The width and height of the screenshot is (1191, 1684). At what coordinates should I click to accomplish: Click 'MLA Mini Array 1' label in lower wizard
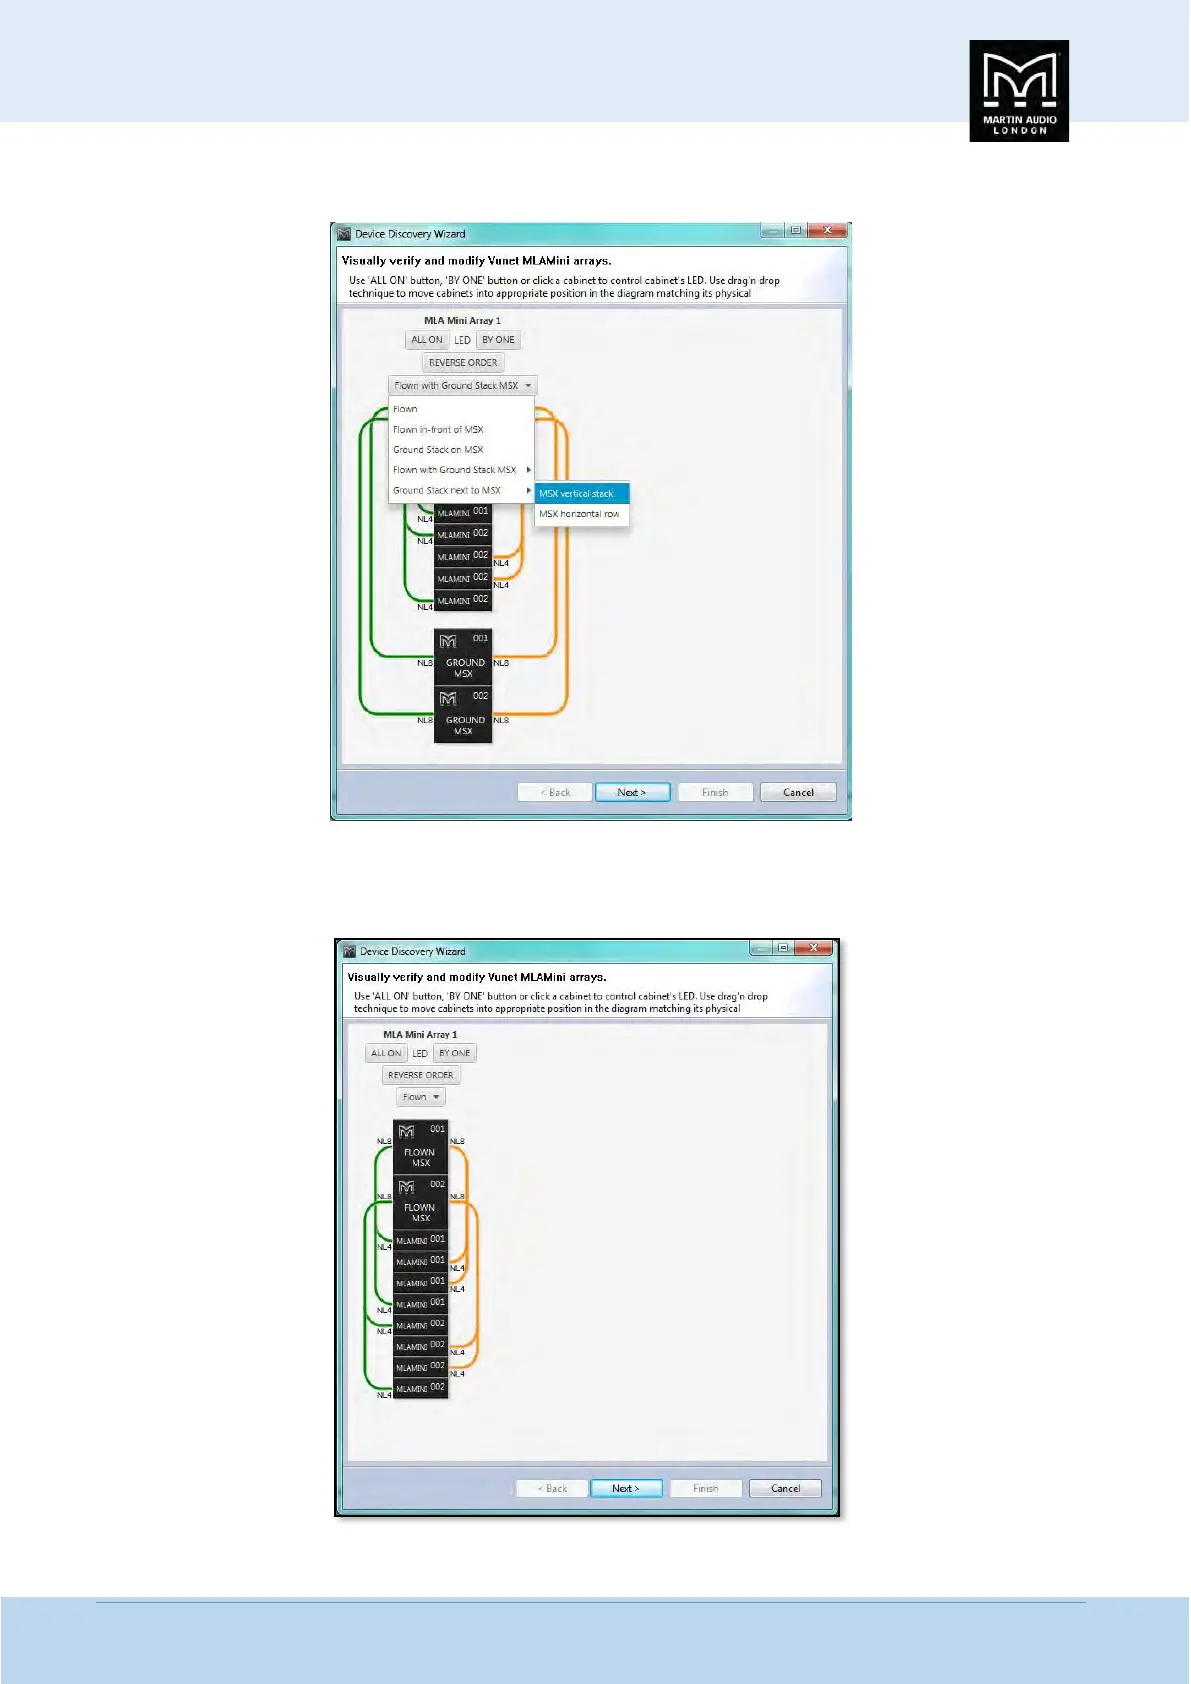click(420, 1034)
